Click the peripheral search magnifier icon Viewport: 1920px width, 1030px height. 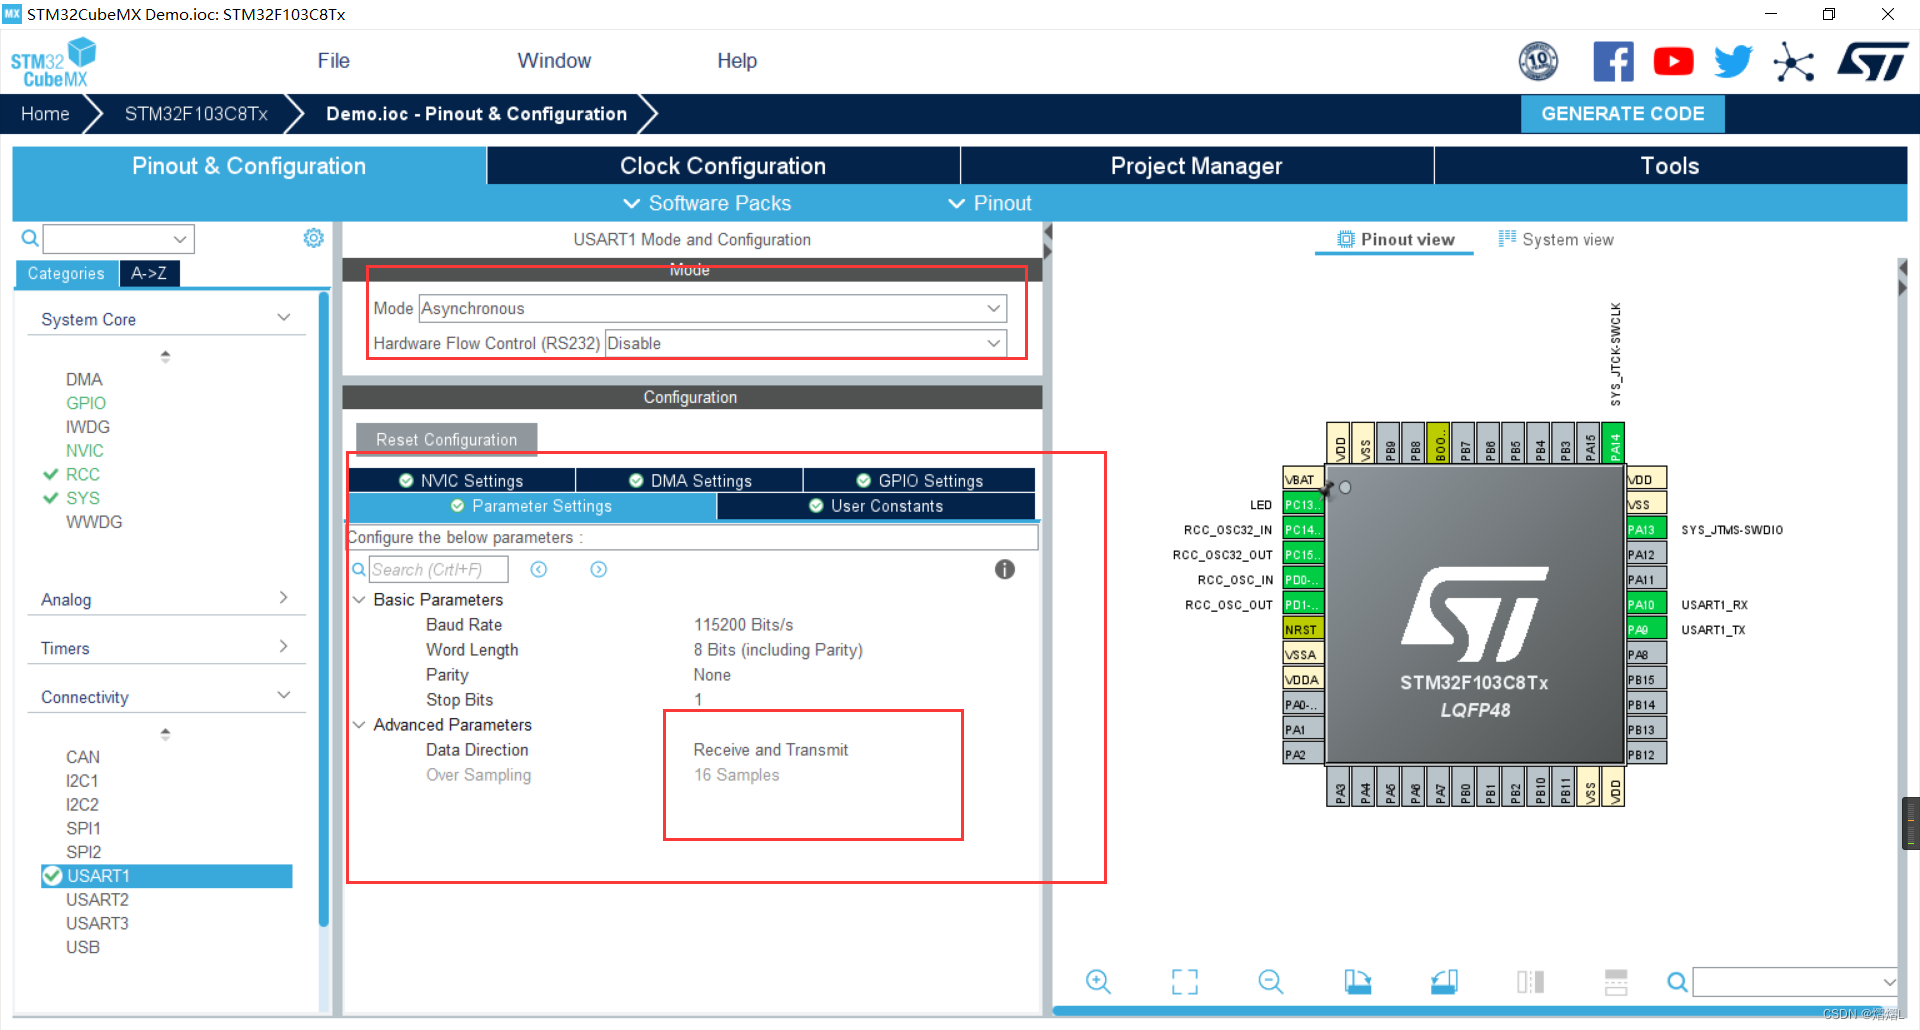click(x=30, y=238)
